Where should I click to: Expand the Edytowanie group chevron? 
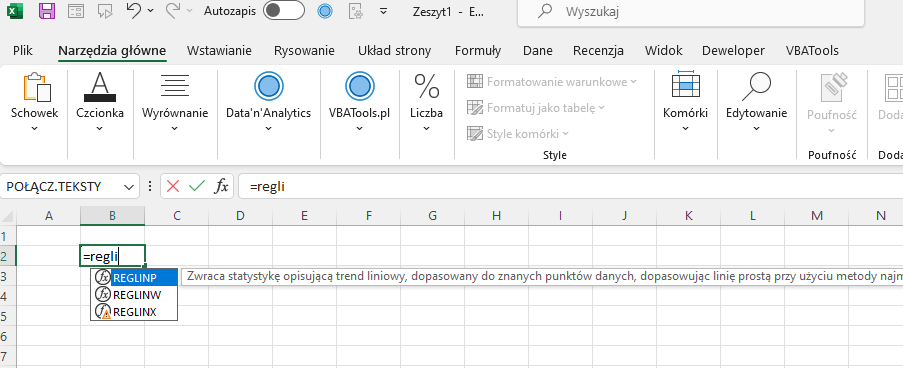tap(756, 128)
